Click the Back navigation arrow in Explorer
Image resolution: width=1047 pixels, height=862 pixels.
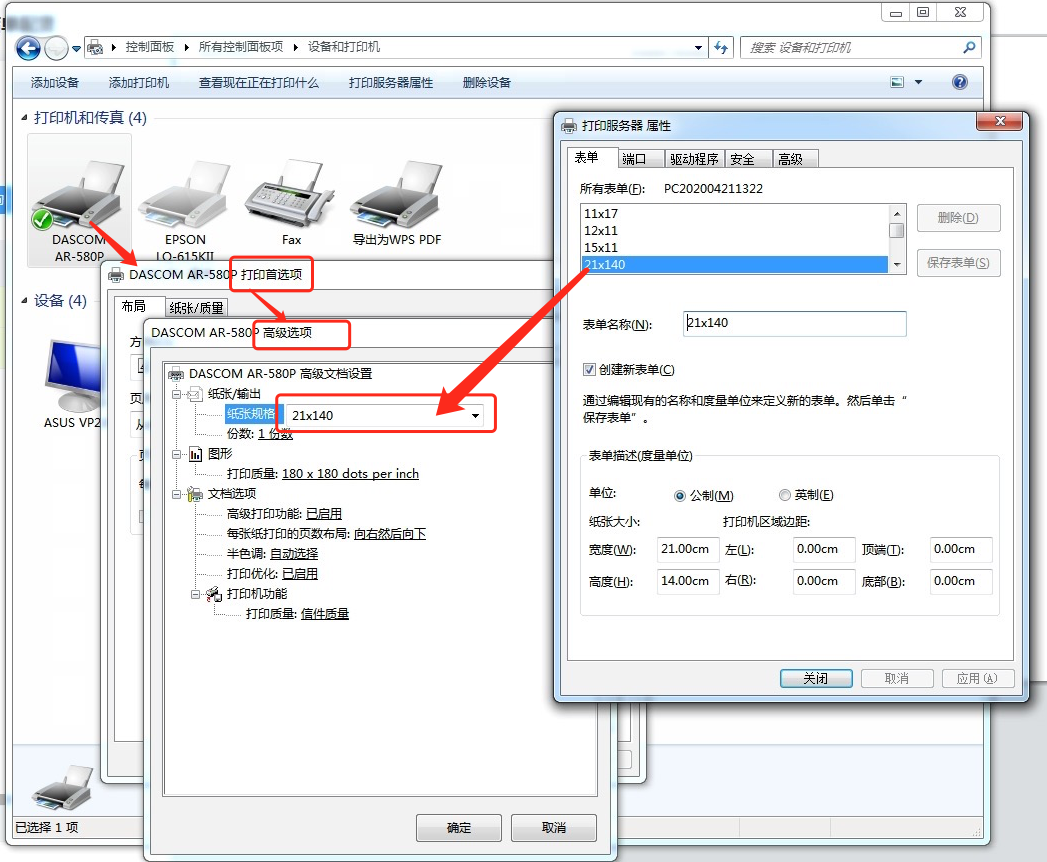(28, 48)
